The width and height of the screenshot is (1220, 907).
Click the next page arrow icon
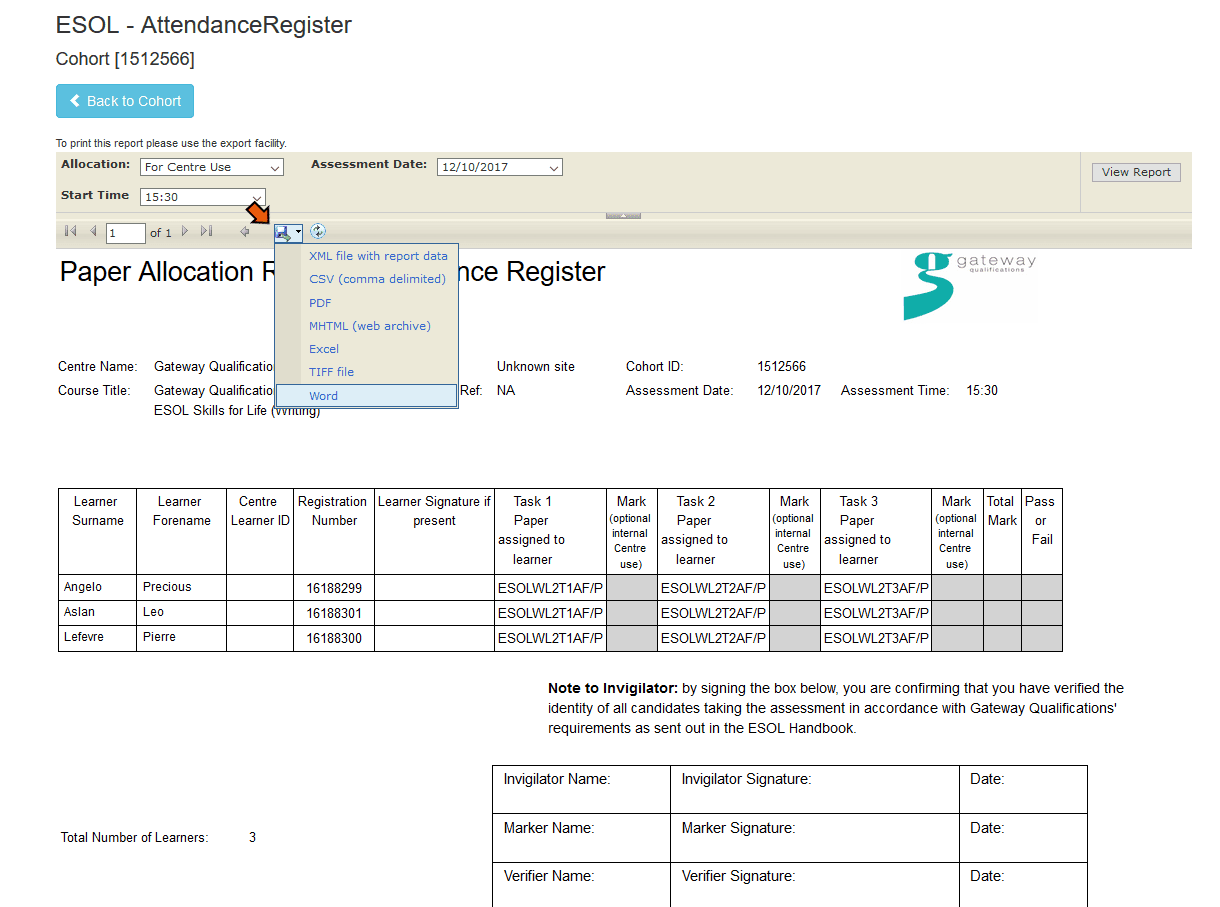(184, 231)
